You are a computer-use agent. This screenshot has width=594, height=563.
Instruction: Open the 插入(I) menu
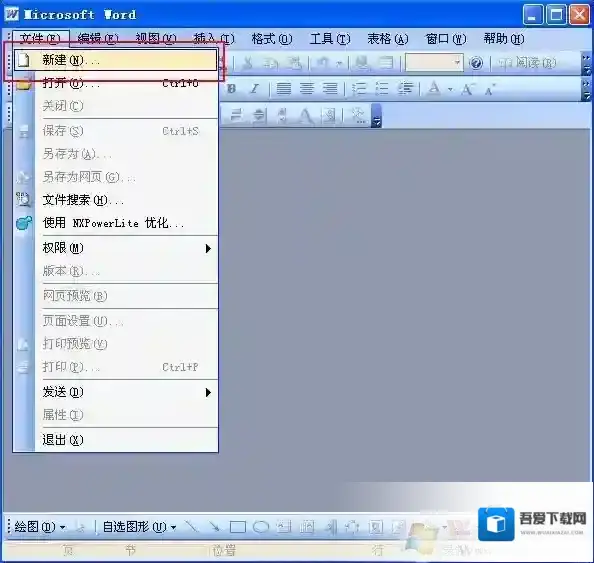(x=214, y=38)
